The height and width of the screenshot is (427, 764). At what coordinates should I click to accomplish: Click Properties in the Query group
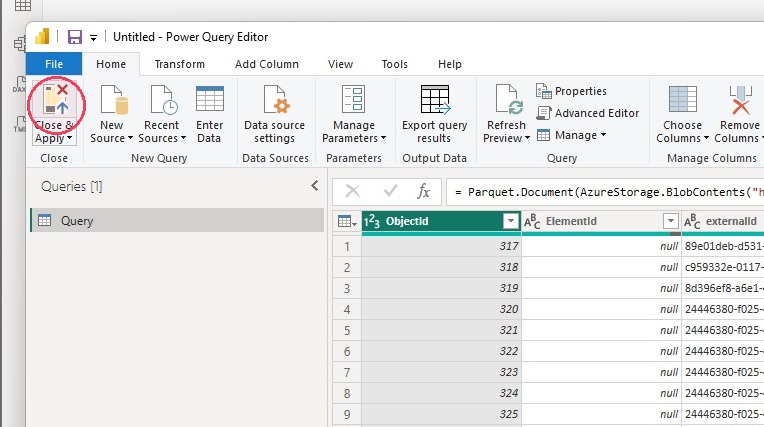click(572, 91)
